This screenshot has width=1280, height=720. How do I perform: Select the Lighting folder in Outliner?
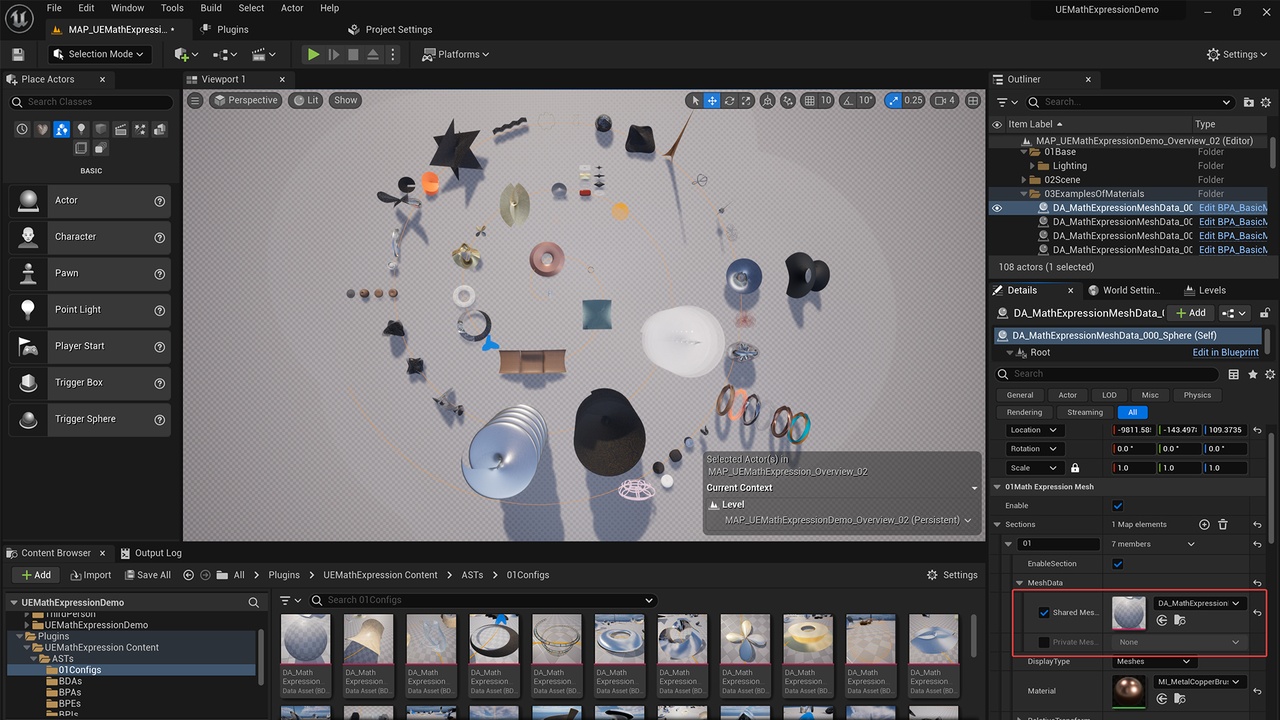1070,166
